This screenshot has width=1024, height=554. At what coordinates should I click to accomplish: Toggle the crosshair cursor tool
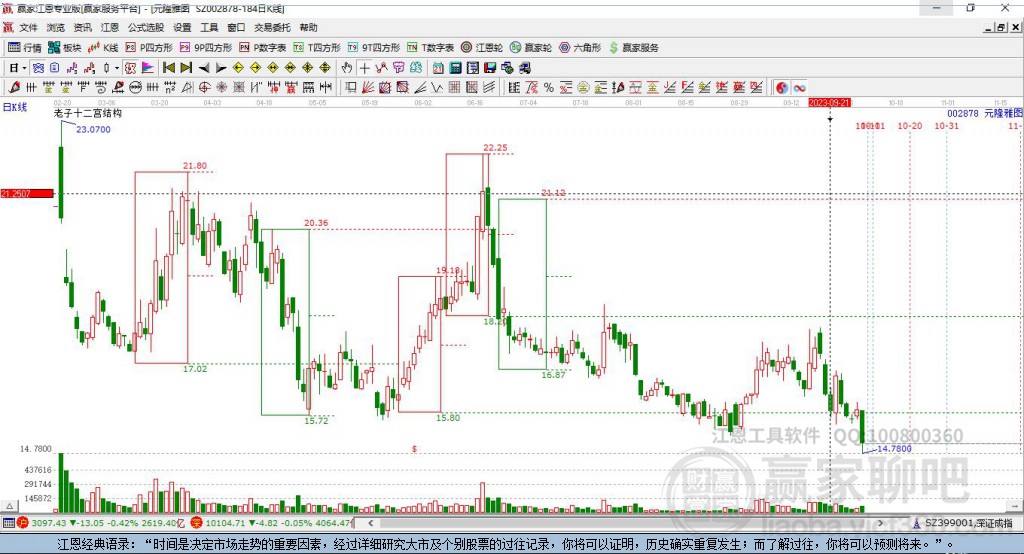pyautogui.click(x=365, y=68)
